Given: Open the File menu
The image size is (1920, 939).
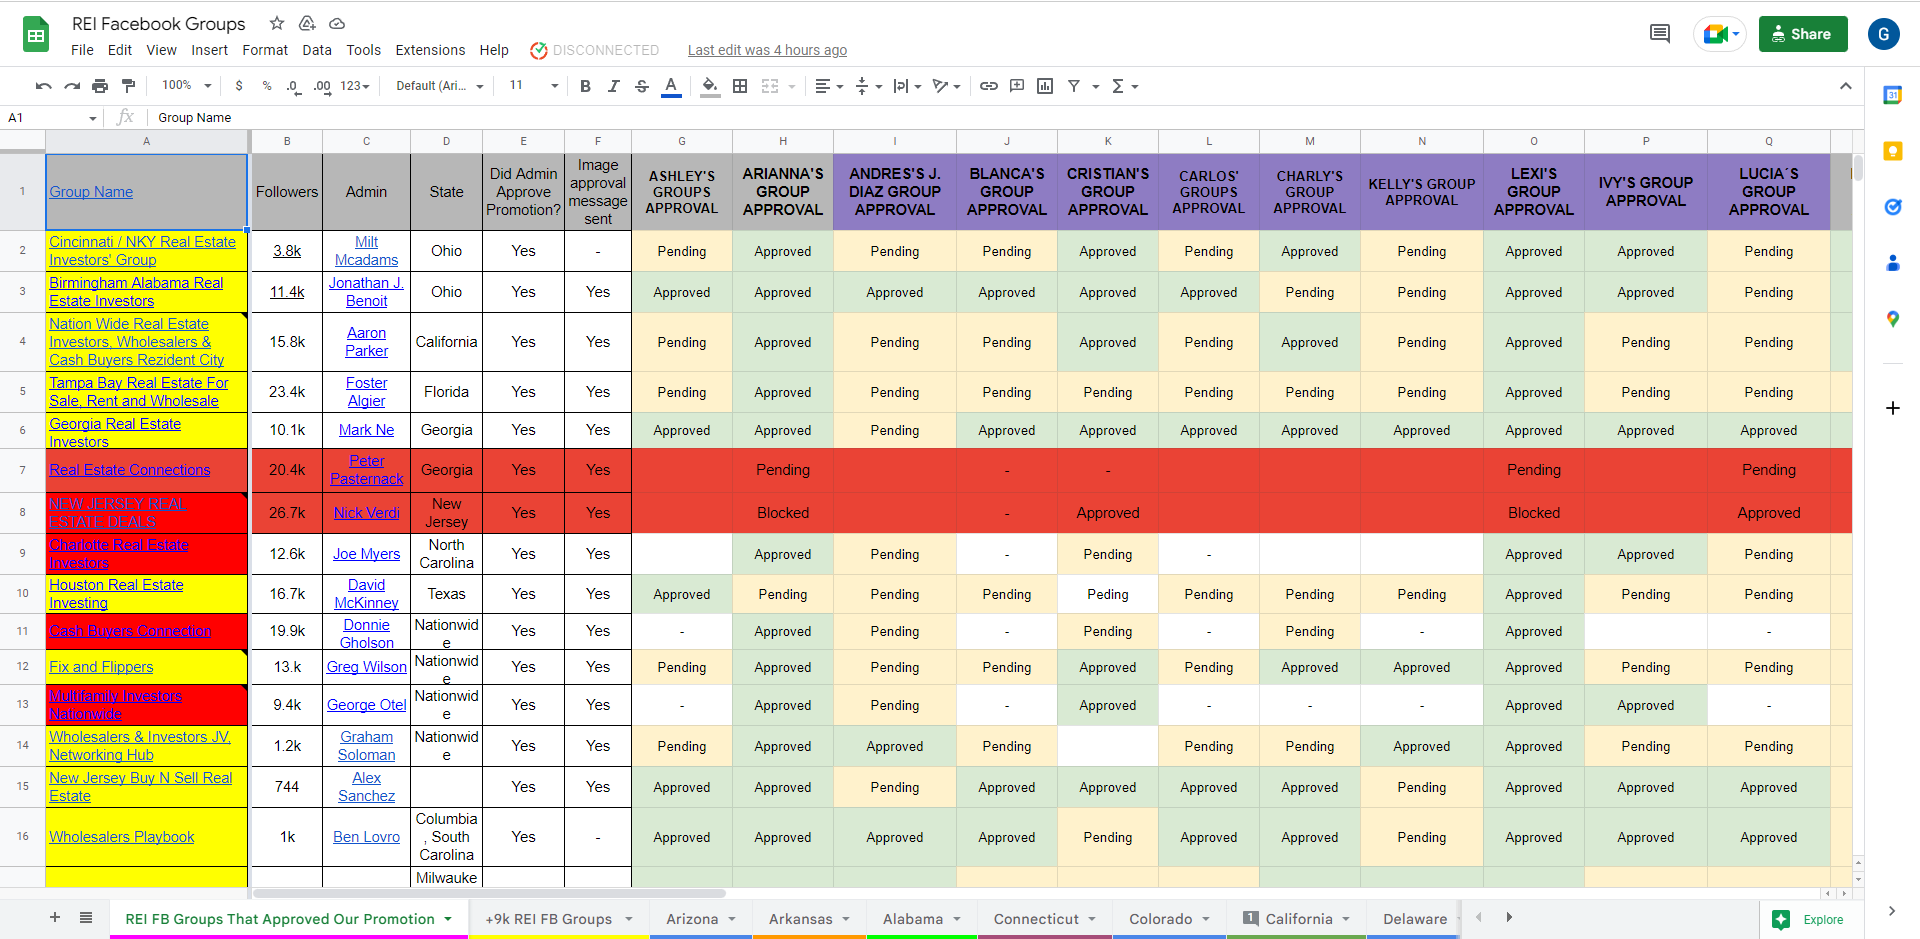Looking at the screenshot, I should click(x=82, y=50).
